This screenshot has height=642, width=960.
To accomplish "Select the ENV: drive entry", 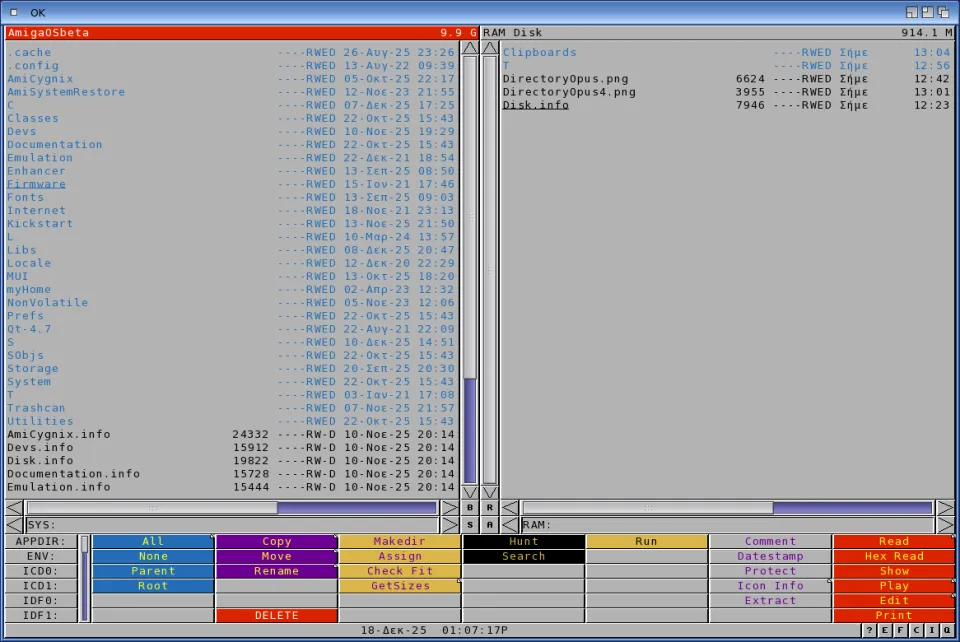I will point(40,556).
